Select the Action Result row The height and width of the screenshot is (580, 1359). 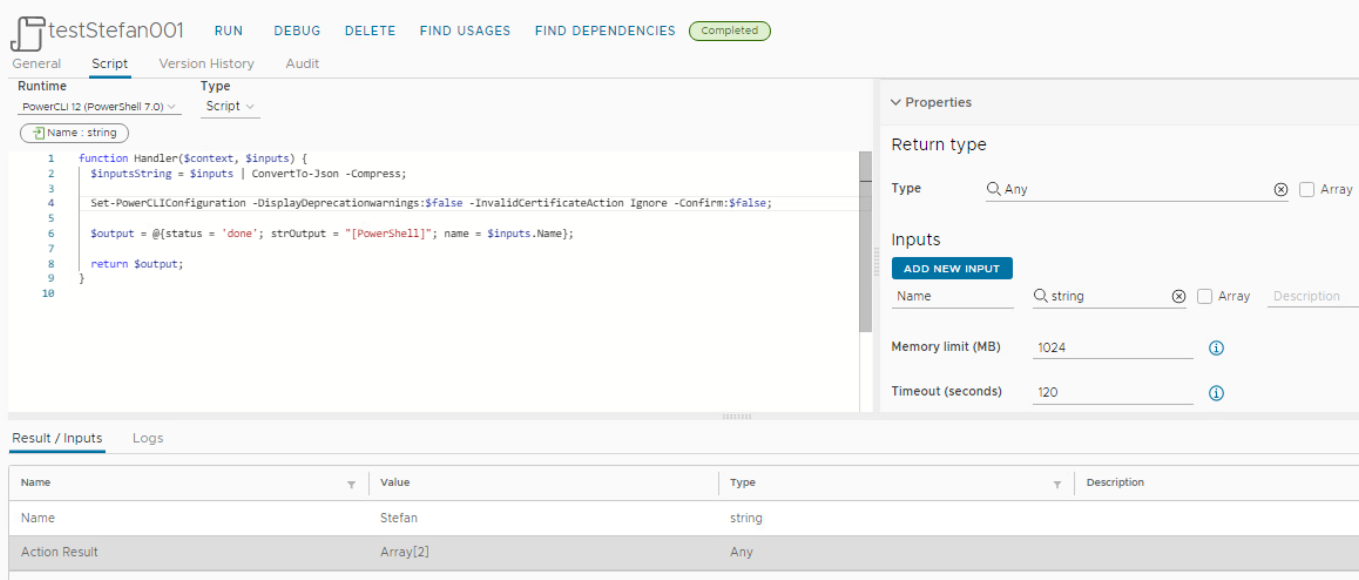683,552
